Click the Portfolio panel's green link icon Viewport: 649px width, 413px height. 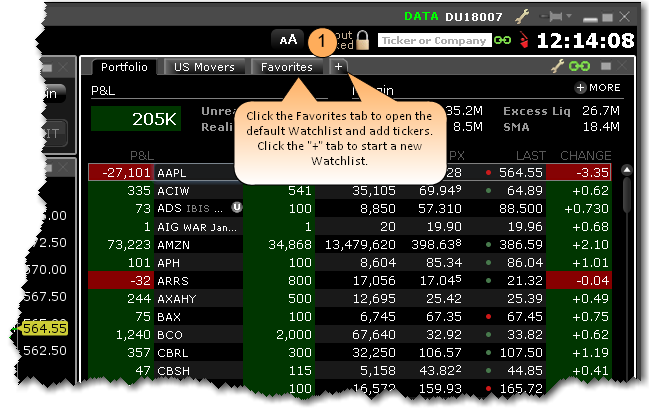click(x=577, y=66)
